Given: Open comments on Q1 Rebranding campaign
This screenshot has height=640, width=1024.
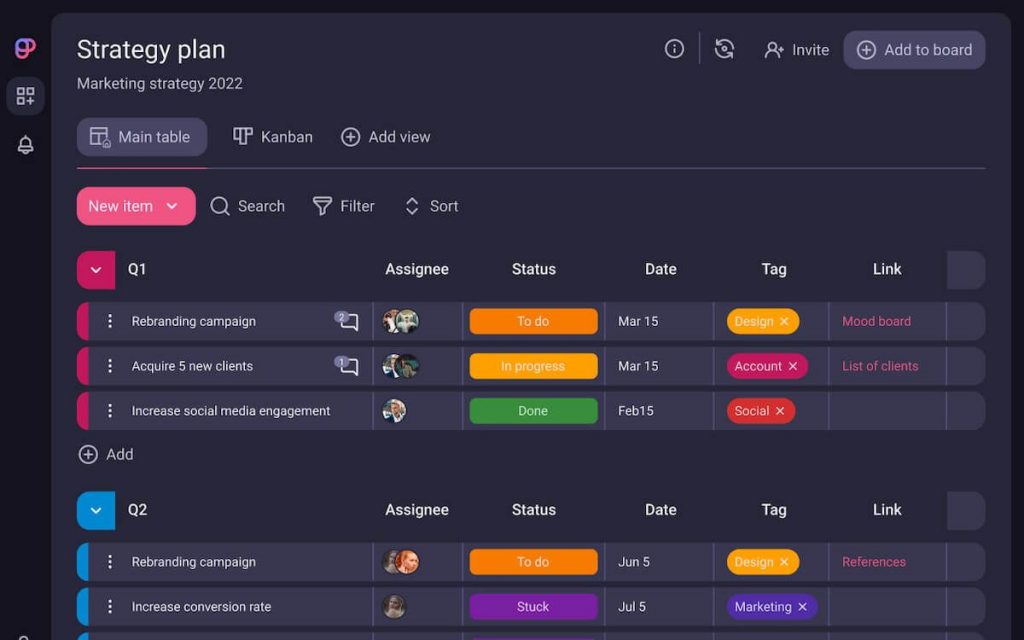Looking at the screenshot, I should 346,321.
